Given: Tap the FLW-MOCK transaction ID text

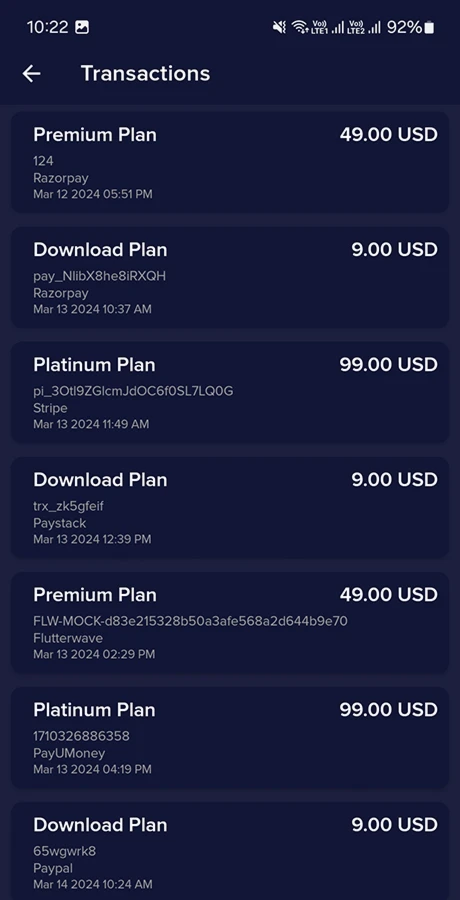Looking at the screenshot, I should click(190, 621).
